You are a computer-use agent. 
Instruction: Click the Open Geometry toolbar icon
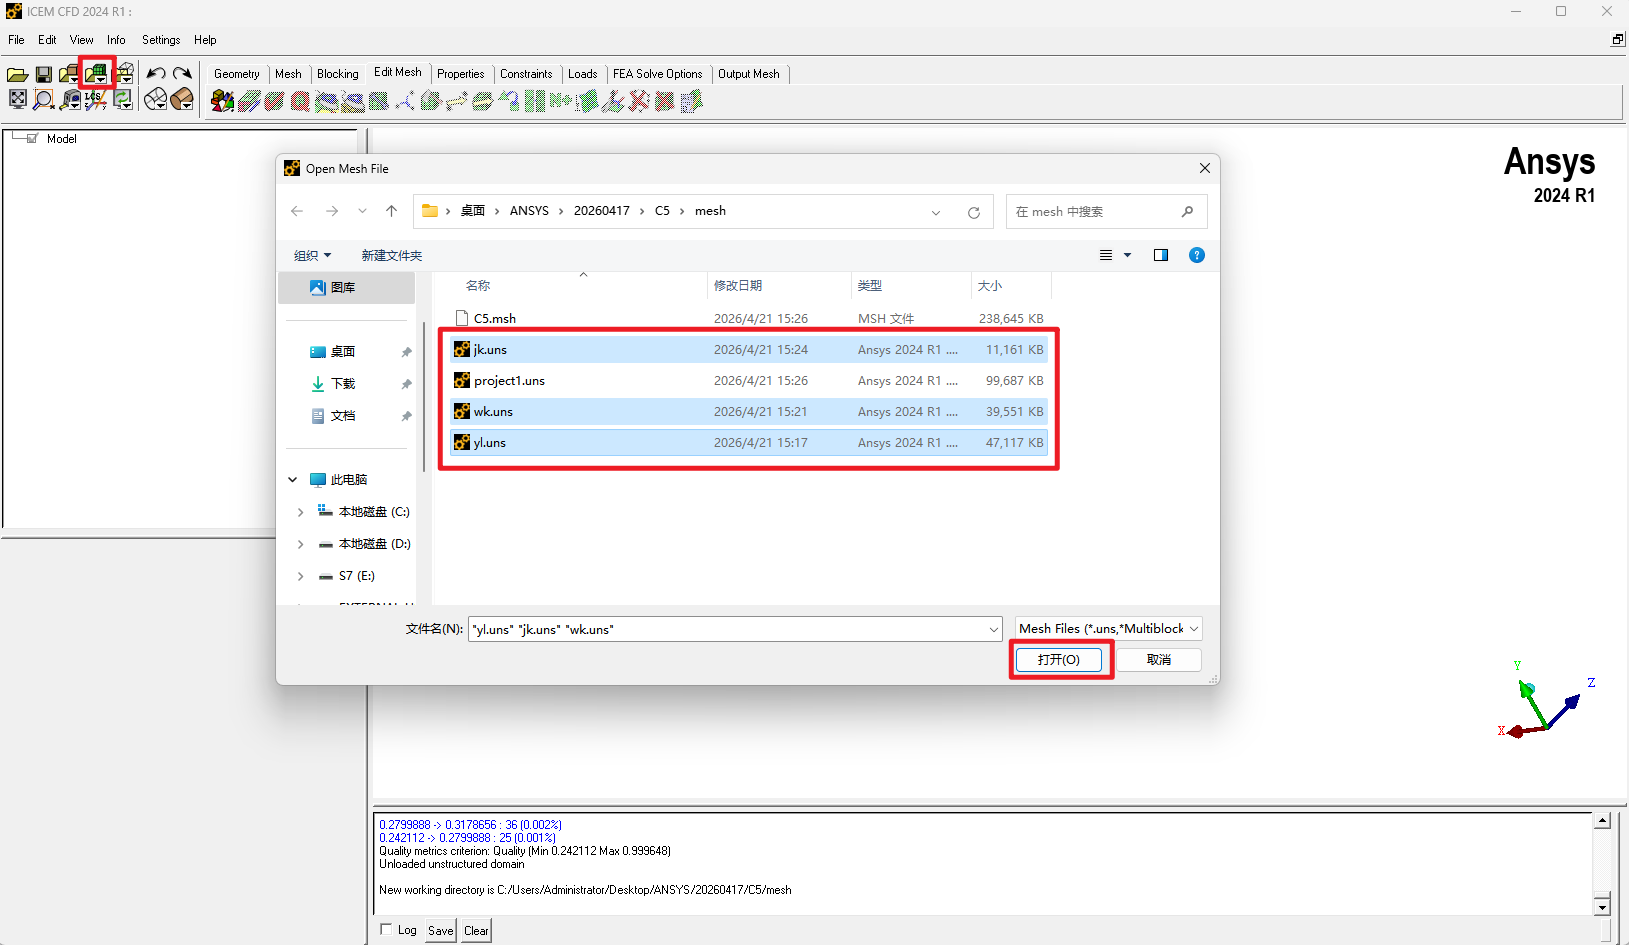[x=68, y=74]
